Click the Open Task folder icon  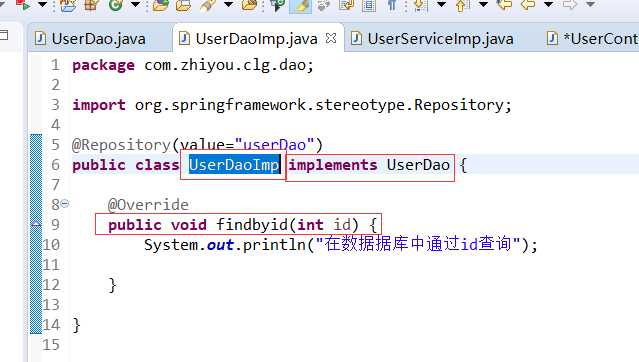183,5
